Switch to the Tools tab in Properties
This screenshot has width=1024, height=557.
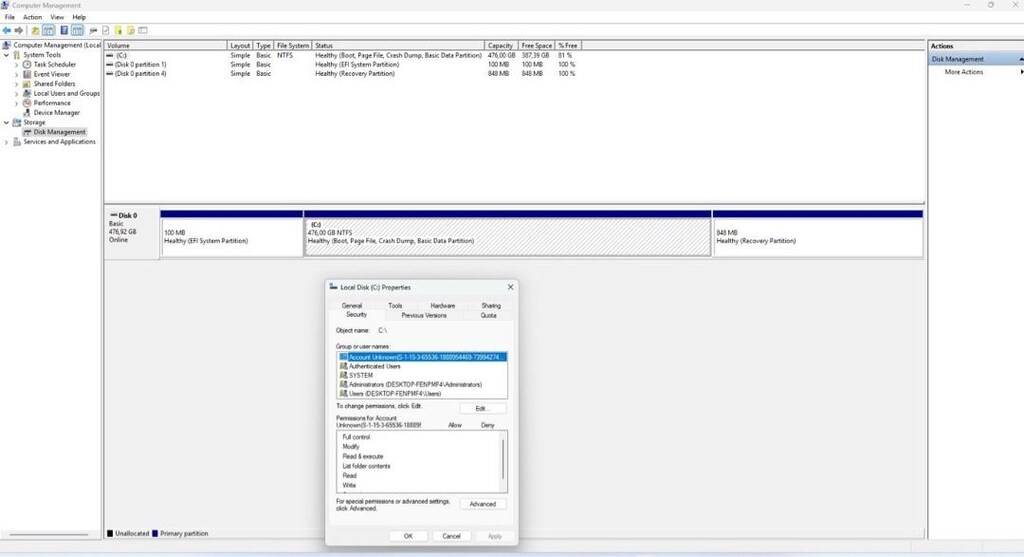(x=395, y=306)
